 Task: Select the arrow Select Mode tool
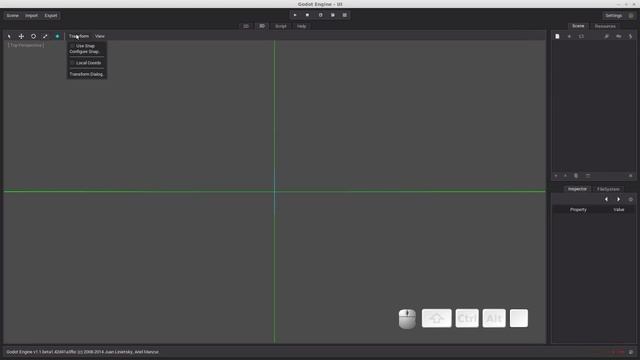[9, 36]
